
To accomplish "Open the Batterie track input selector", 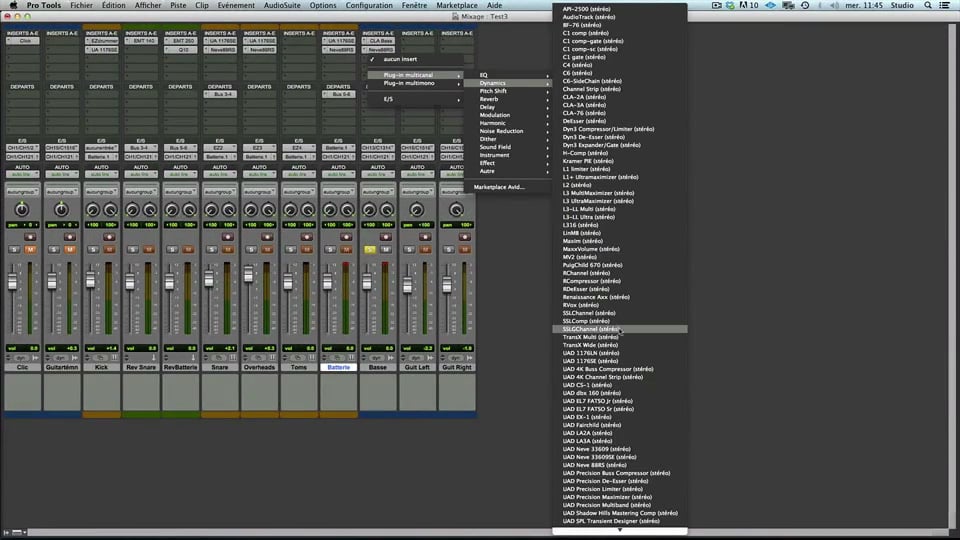I will (x=338, y=148).
